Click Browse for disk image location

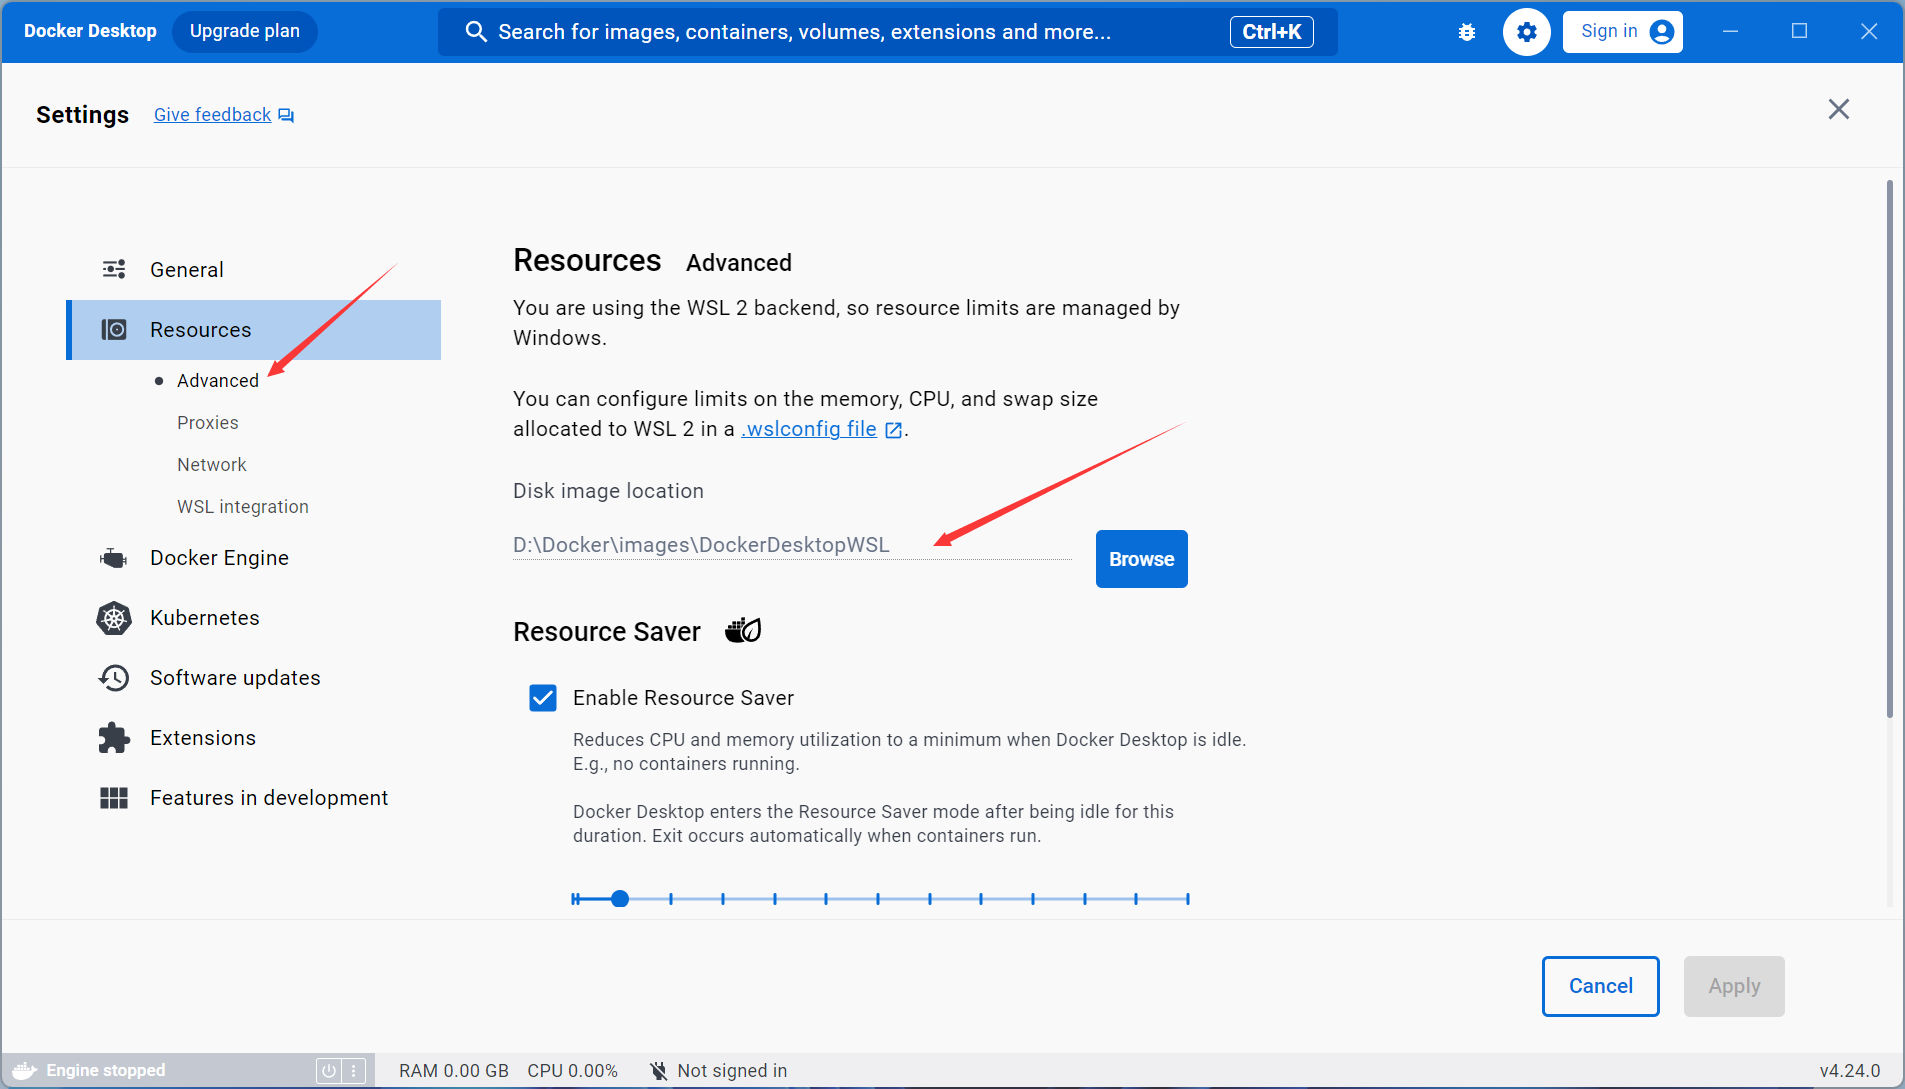(1141, 559)
